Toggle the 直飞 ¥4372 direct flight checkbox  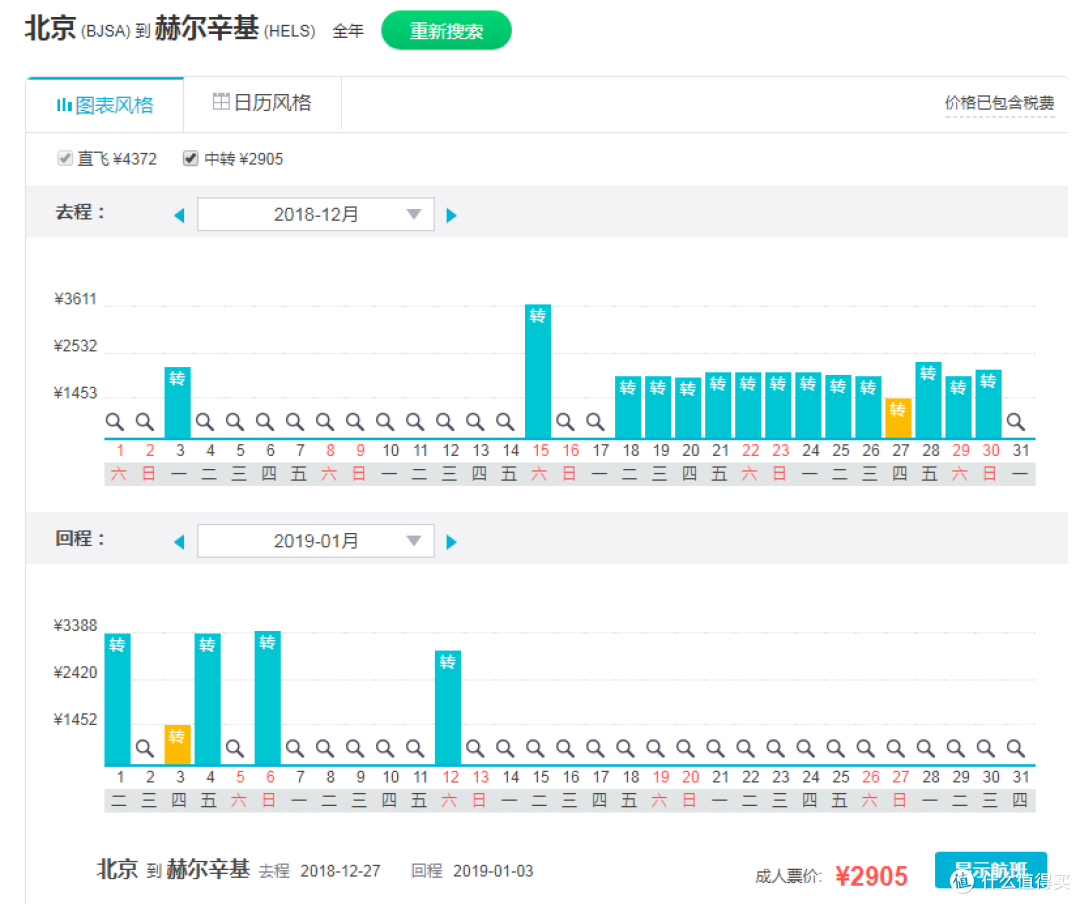coord(65,158)
